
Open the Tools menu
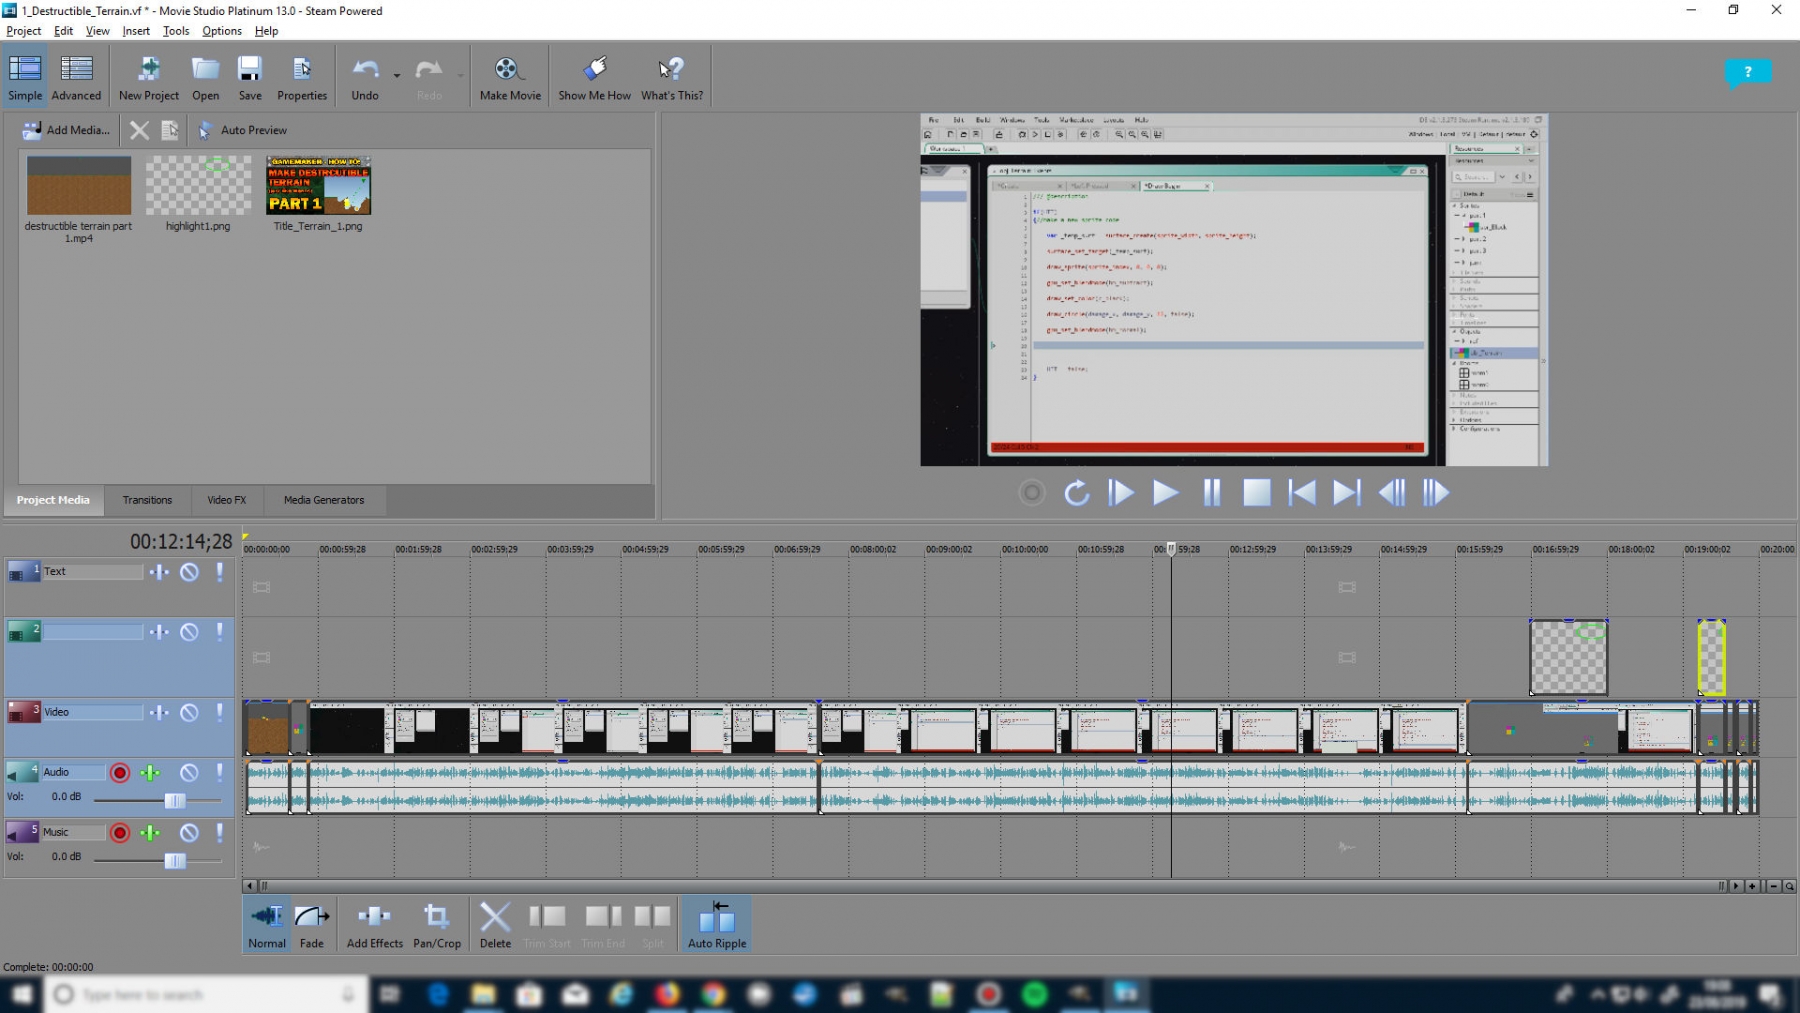(176, 31)
